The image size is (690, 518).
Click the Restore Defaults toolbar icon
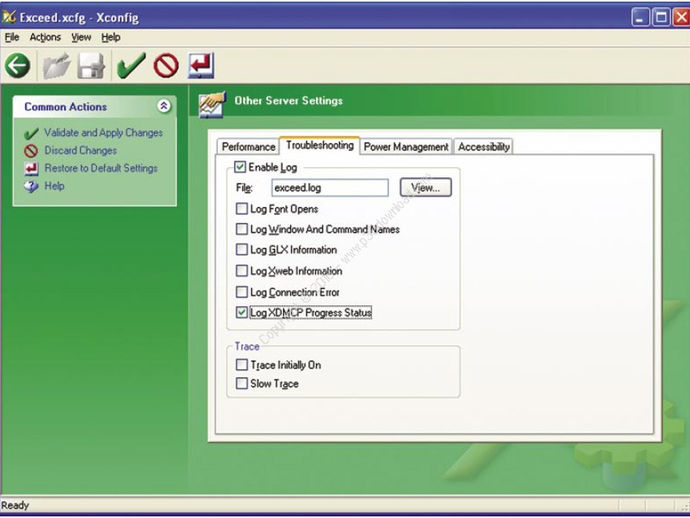(x=201, y=66)
